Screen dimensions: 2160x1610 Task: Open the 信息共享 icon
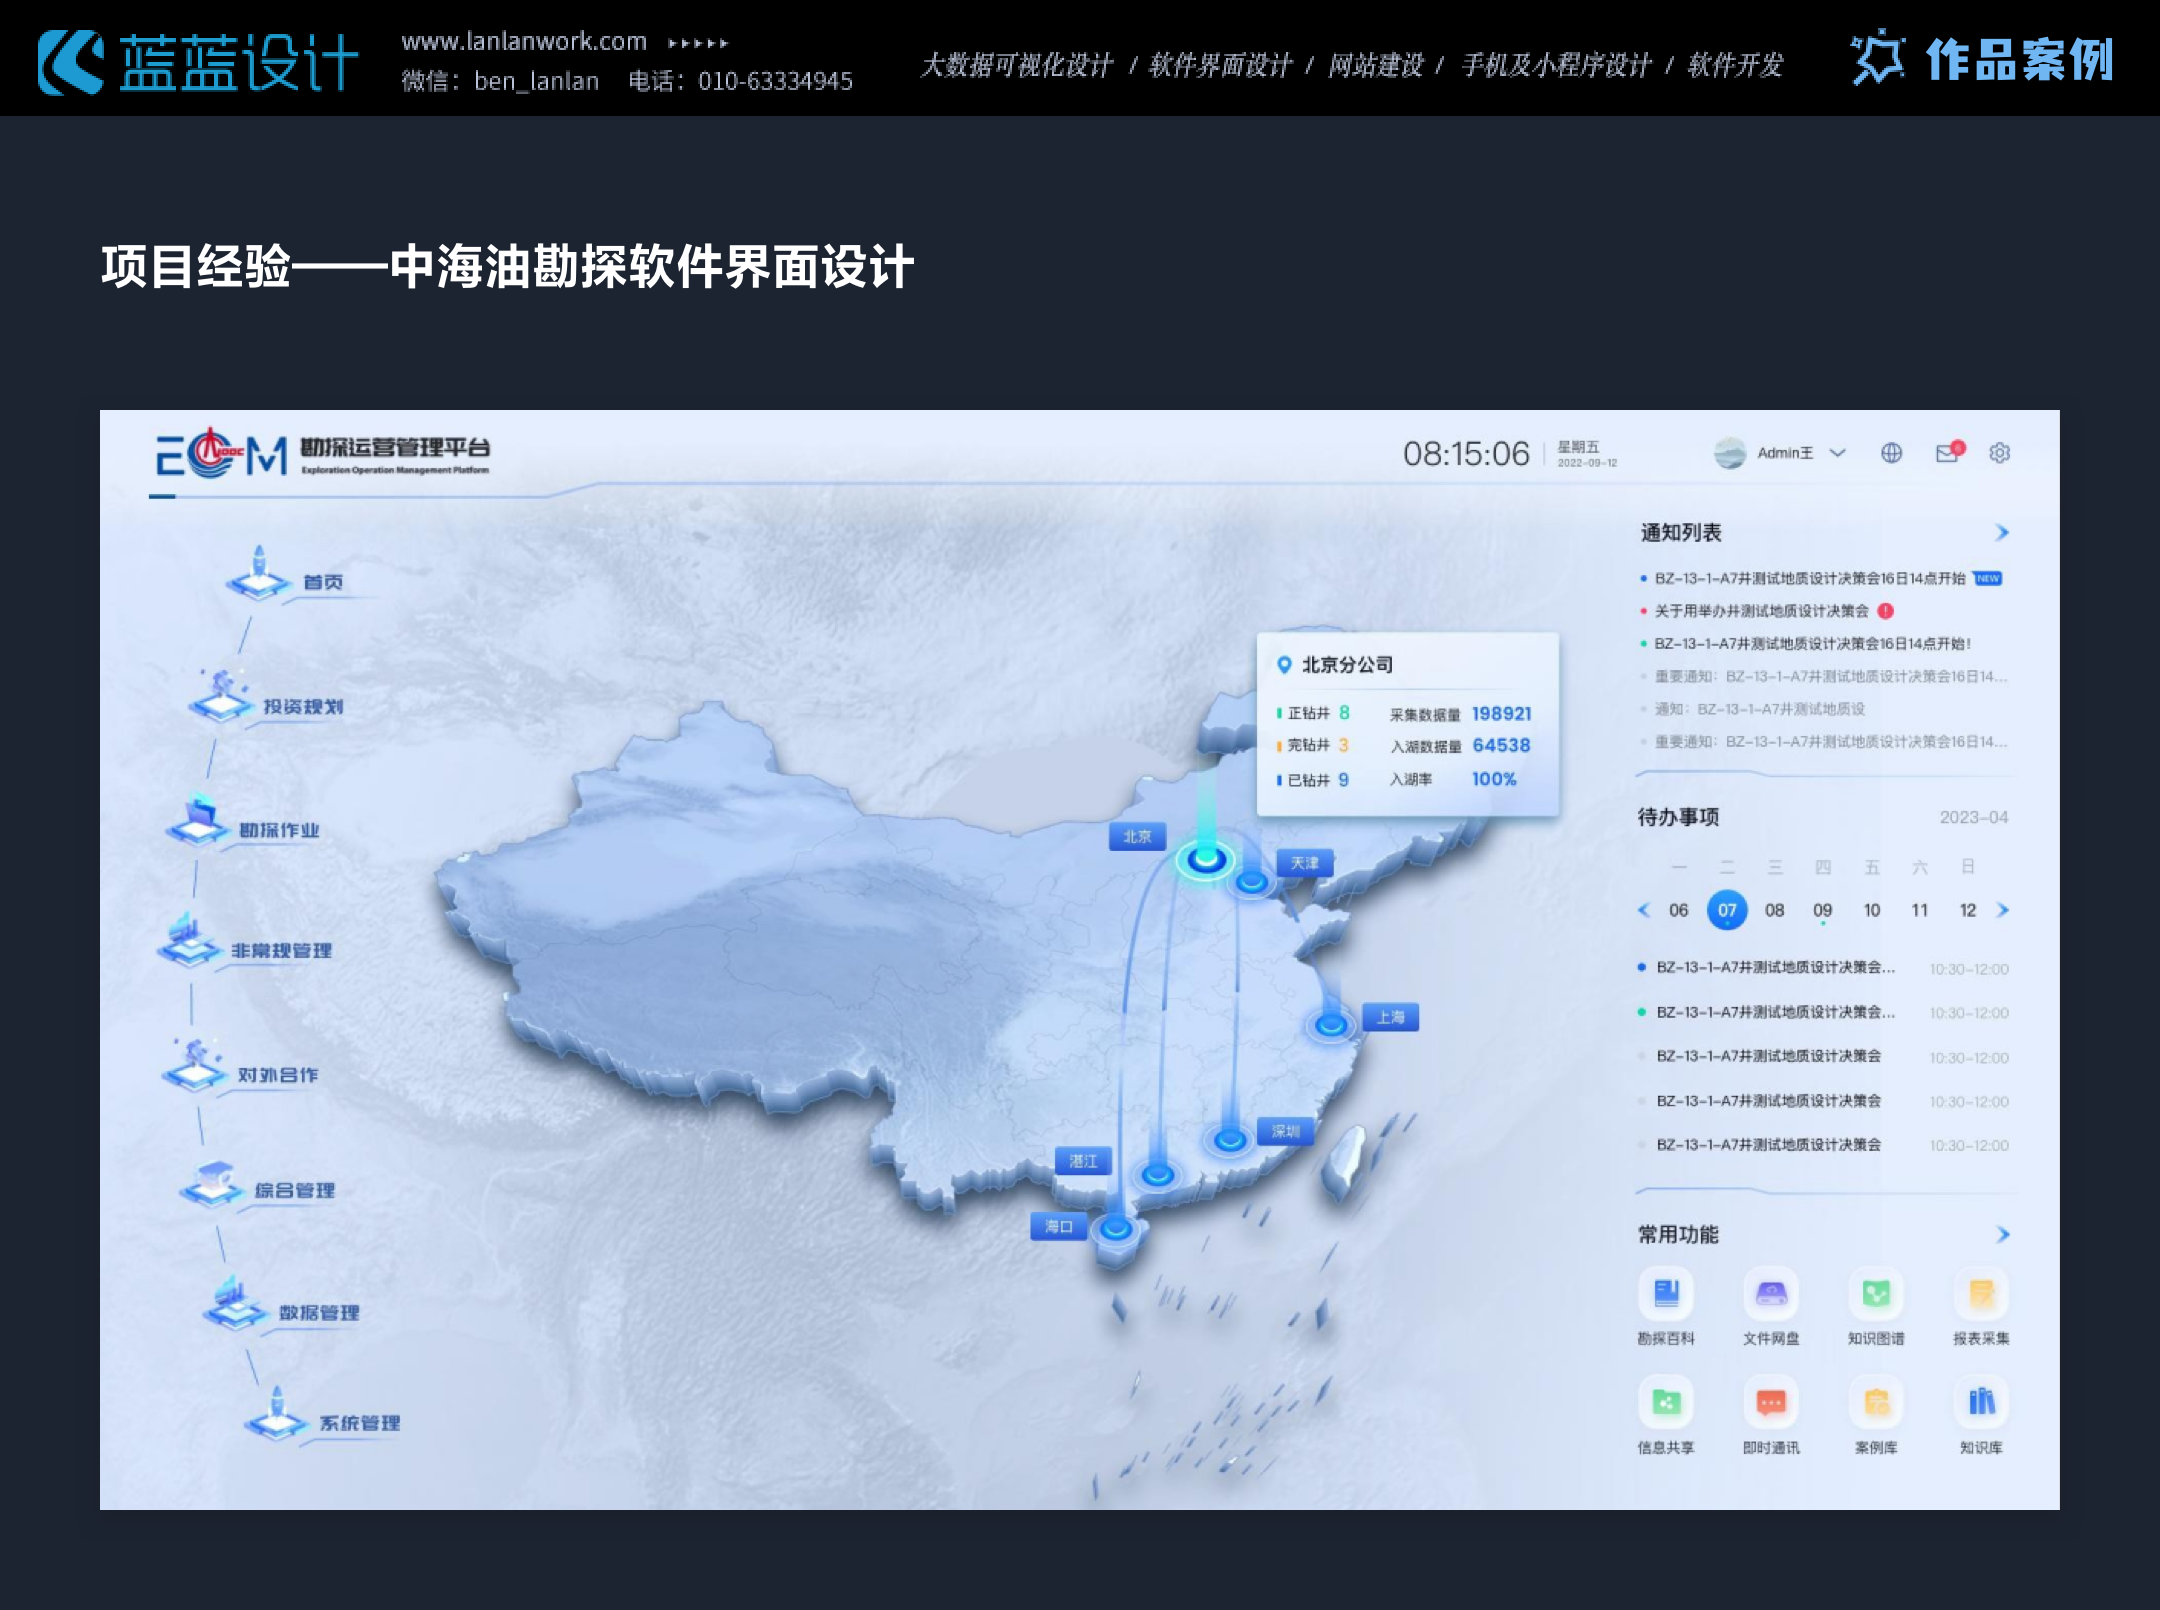pyautogui.click(x=1665, y=1402)
